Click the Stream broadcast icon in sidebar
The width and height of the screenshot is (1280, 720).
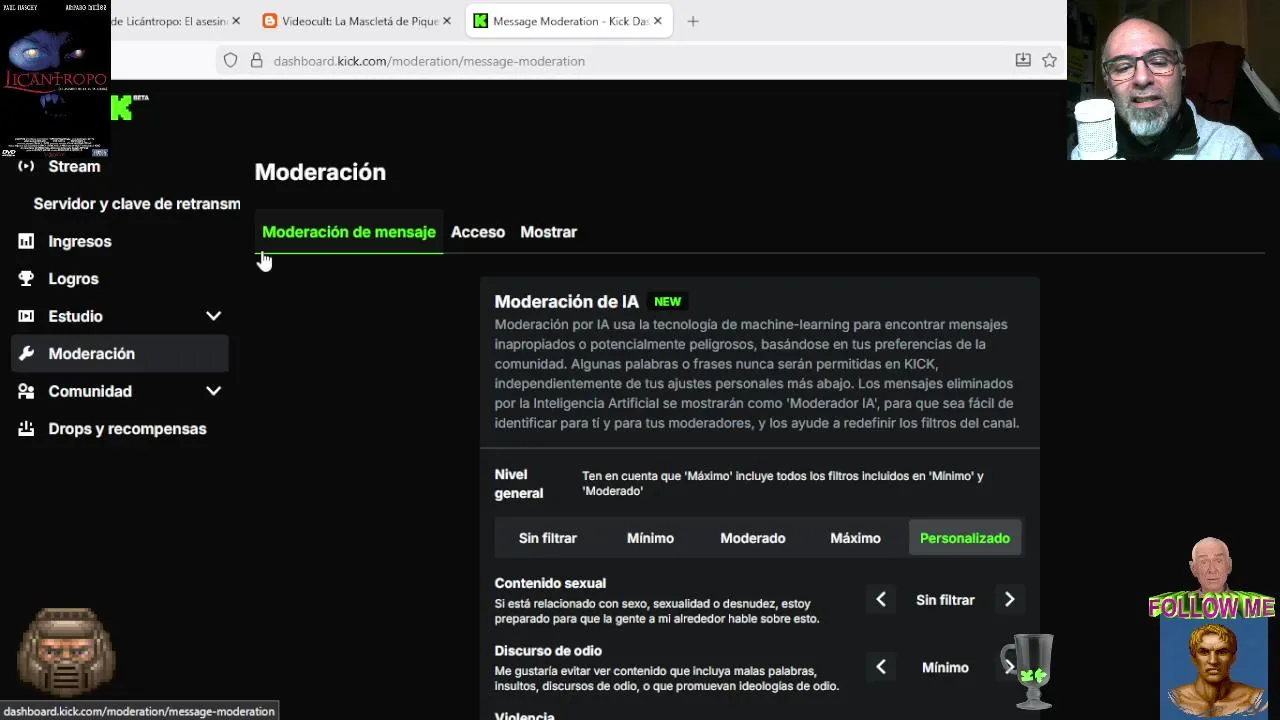click(x=26, y=166)
